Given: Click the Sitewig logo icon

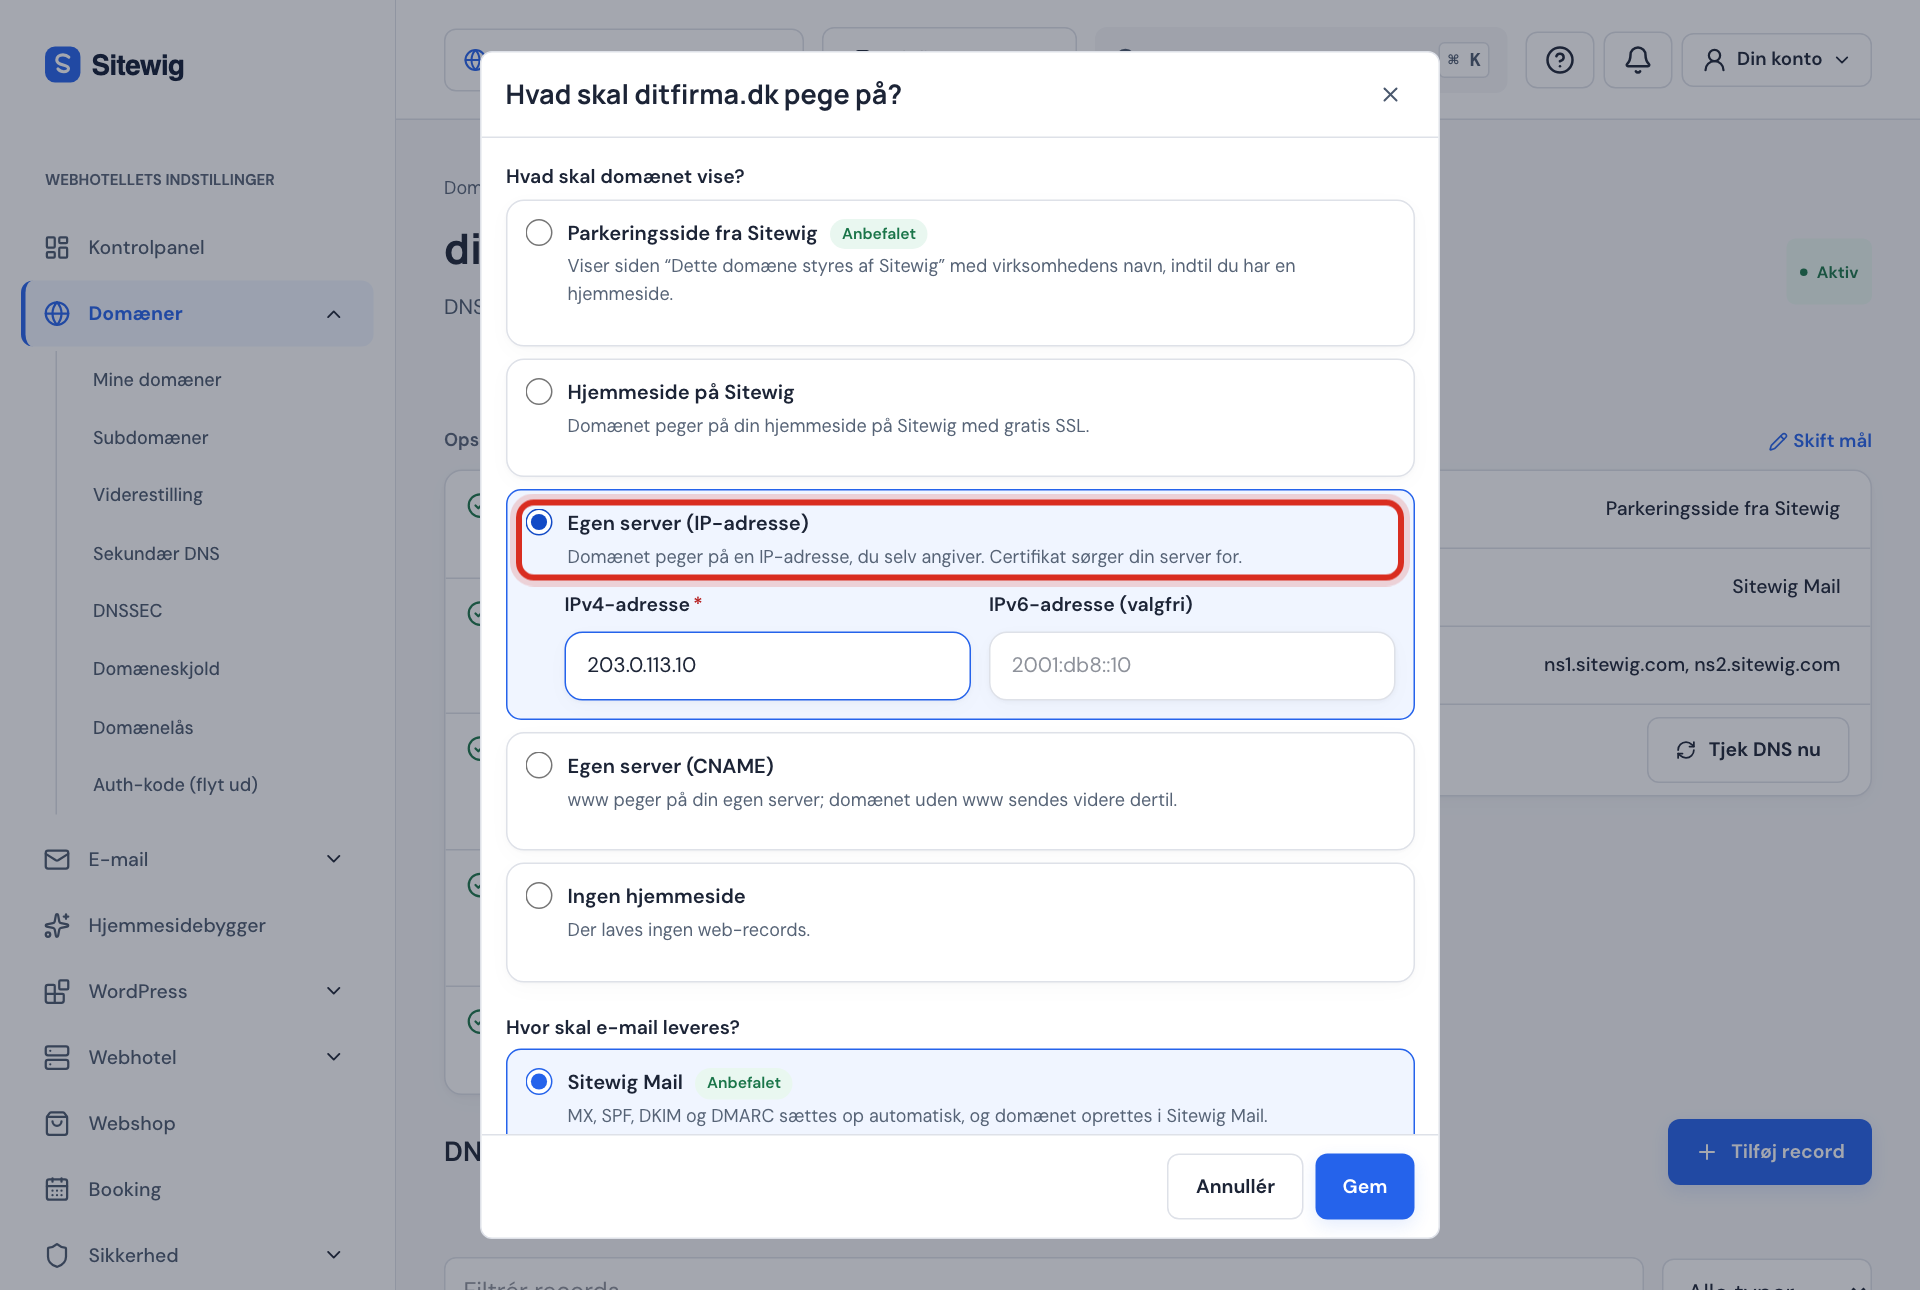Looking at the screenshot, I should point(62,65).
